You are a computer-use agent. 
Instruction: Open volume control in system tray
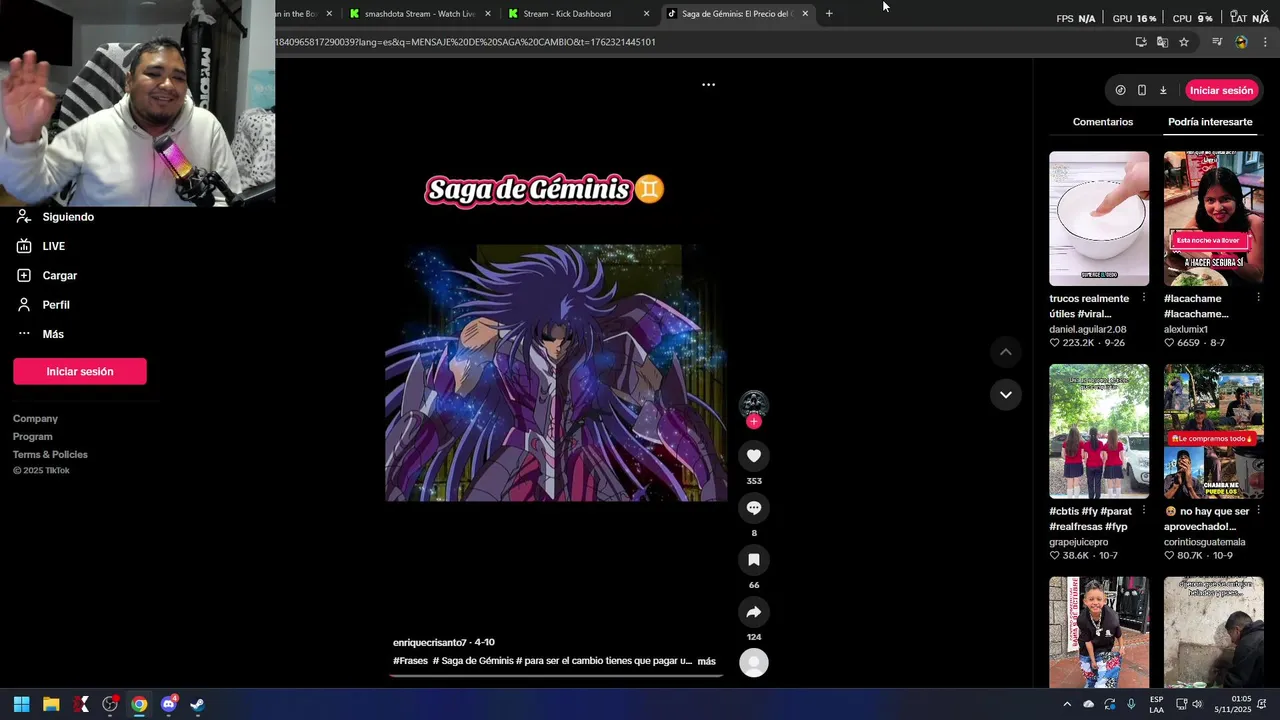tap(1197, 704)
